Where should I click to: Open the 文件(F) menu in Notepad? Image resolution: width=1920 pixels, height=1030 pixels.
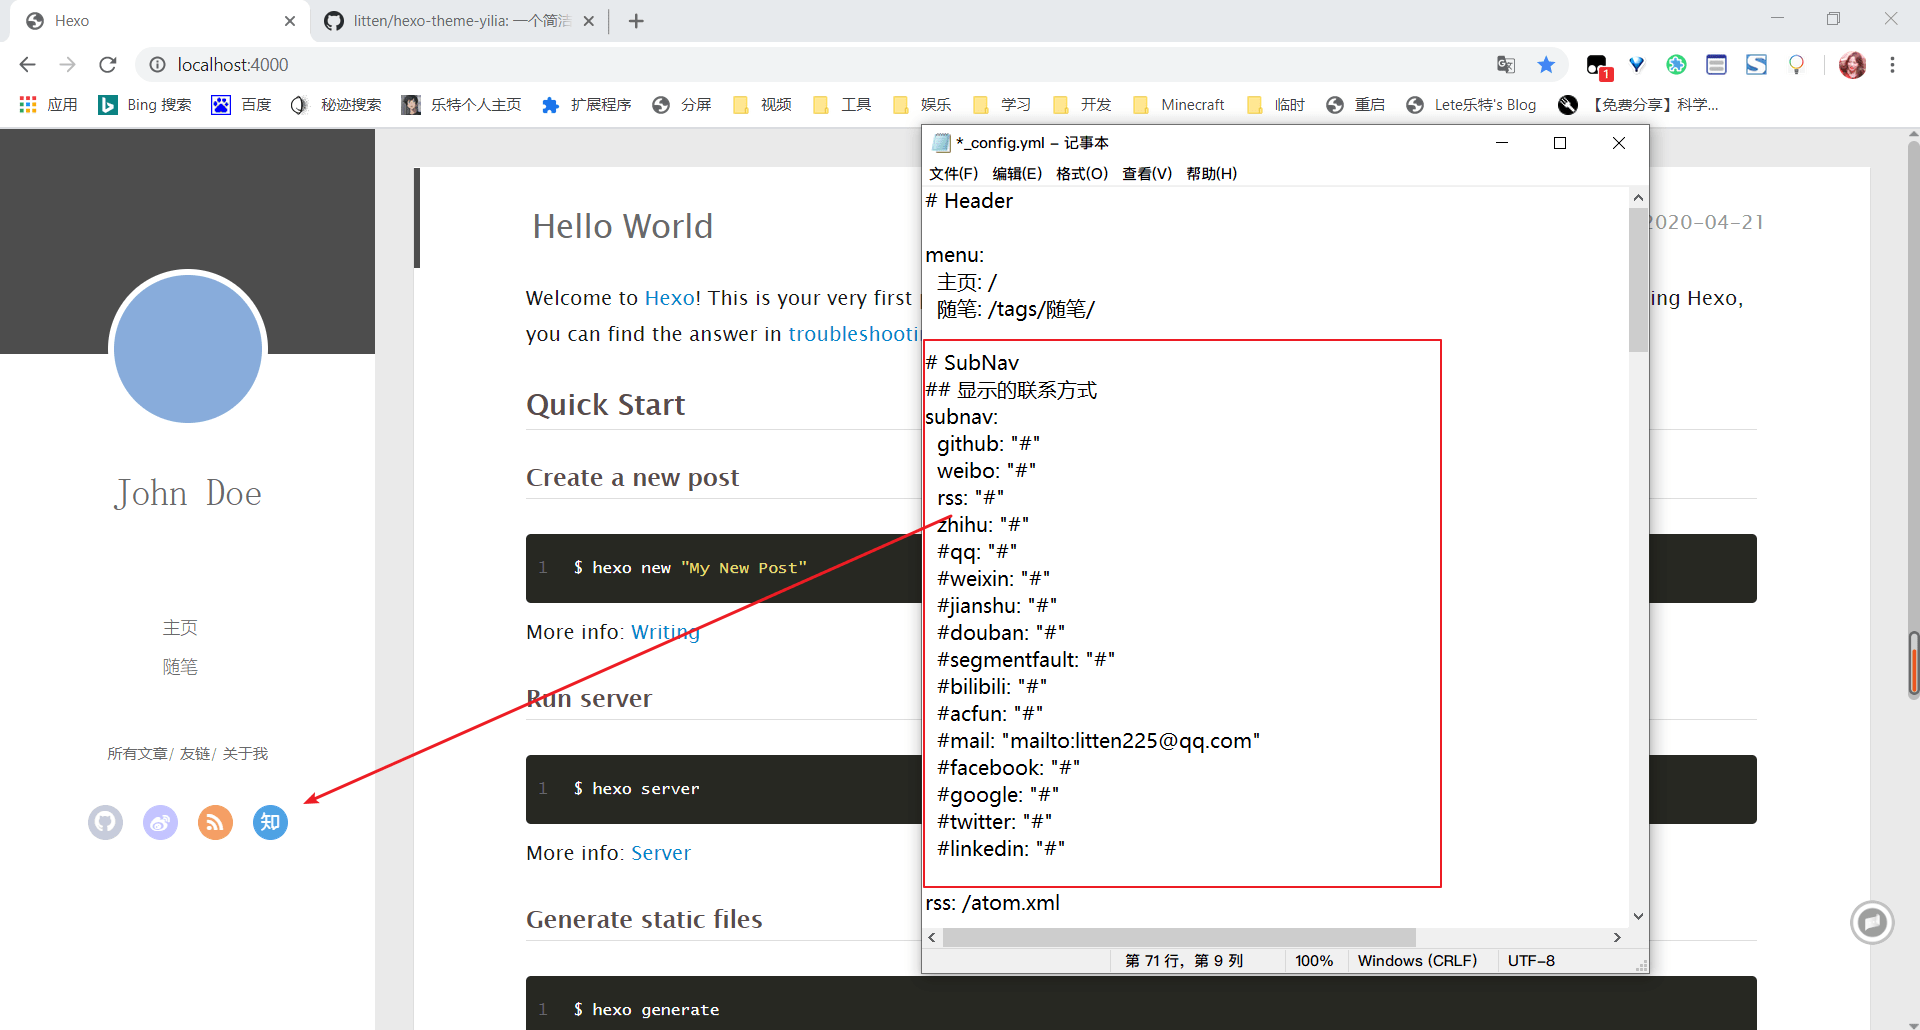[x=953, y=174]
